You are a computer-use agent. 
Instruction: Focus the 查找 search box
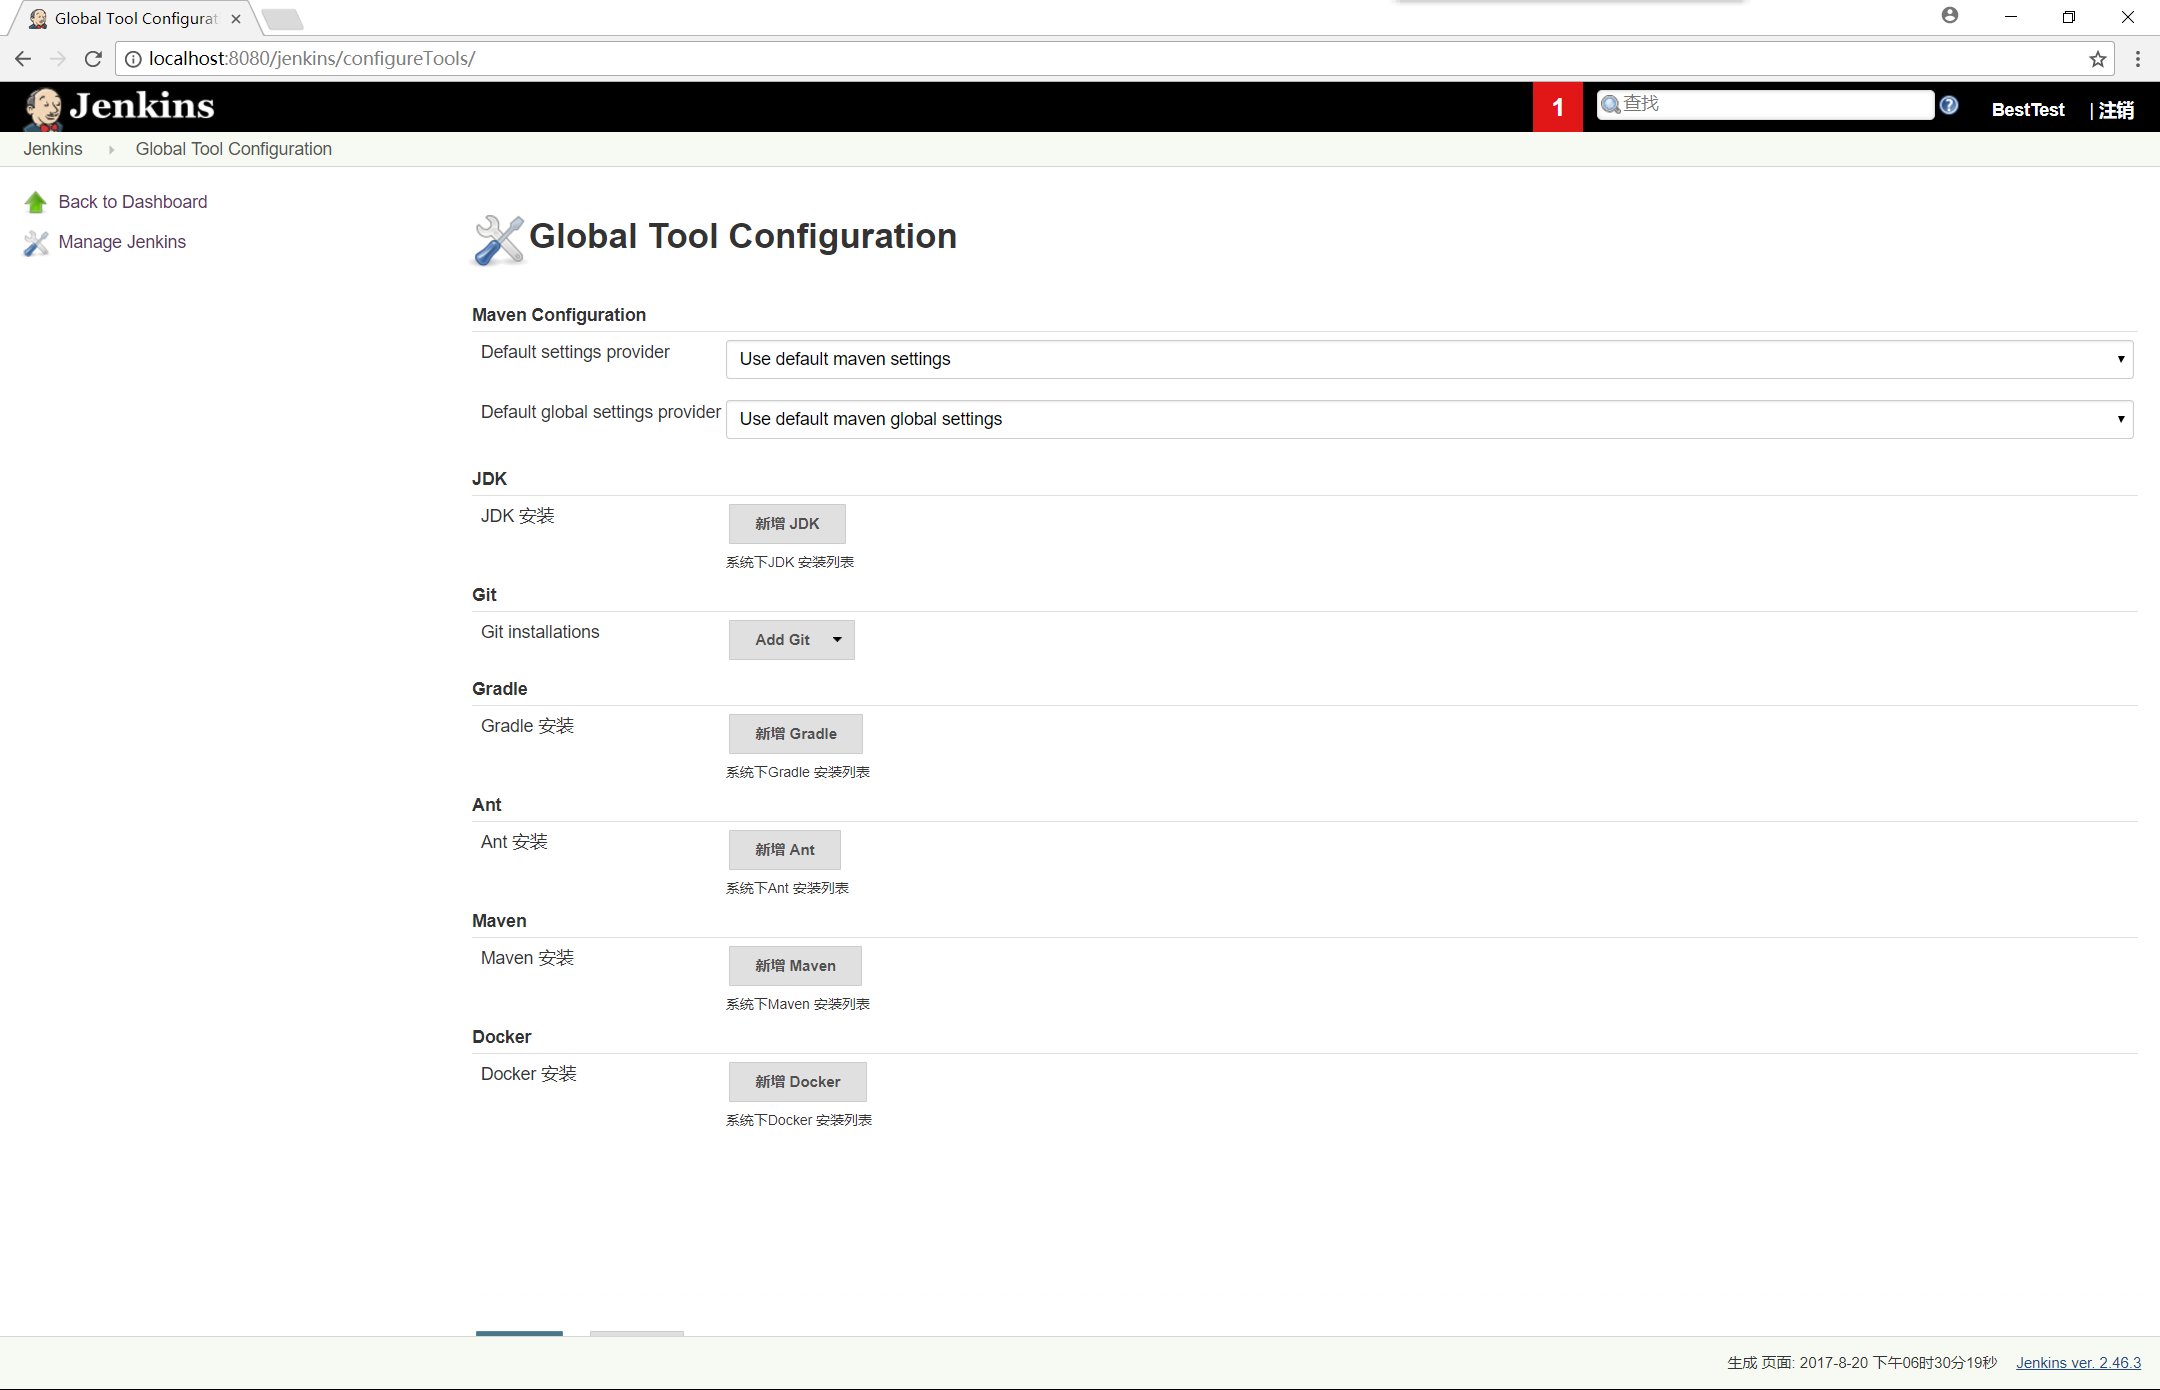click(1765, 105)
